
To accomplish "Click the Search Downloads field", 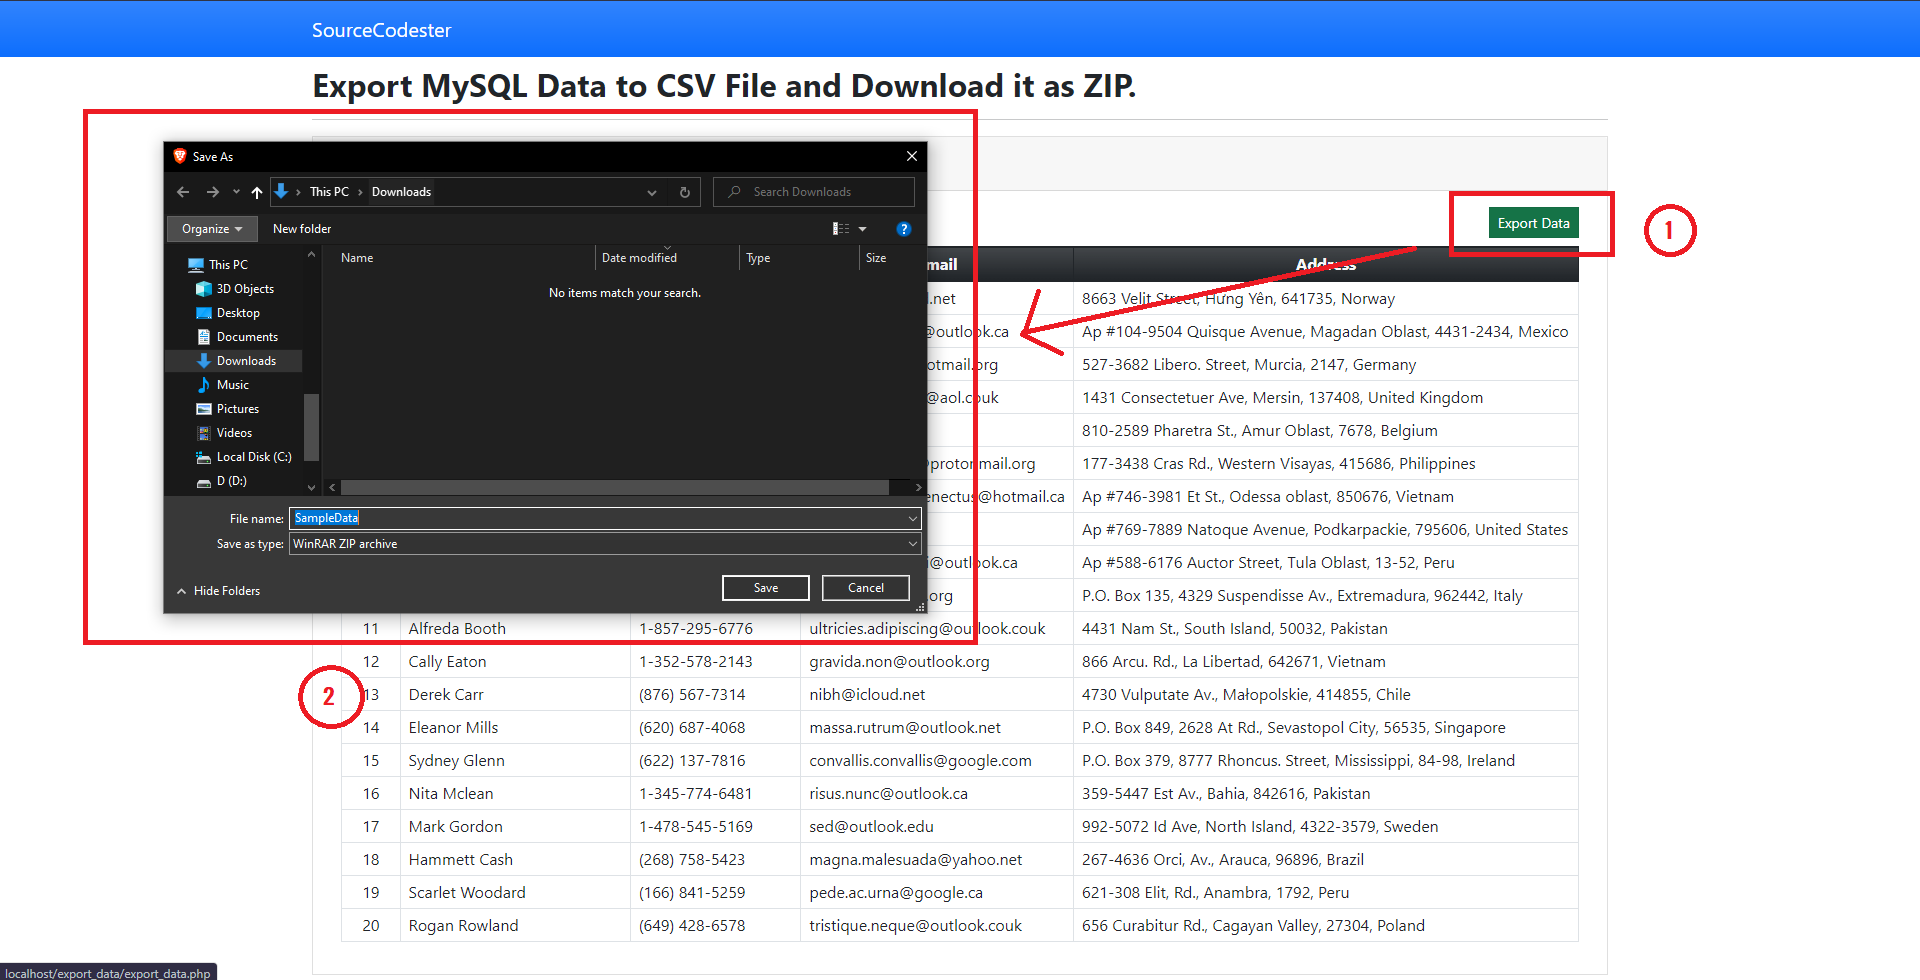I will coord(814,192).
